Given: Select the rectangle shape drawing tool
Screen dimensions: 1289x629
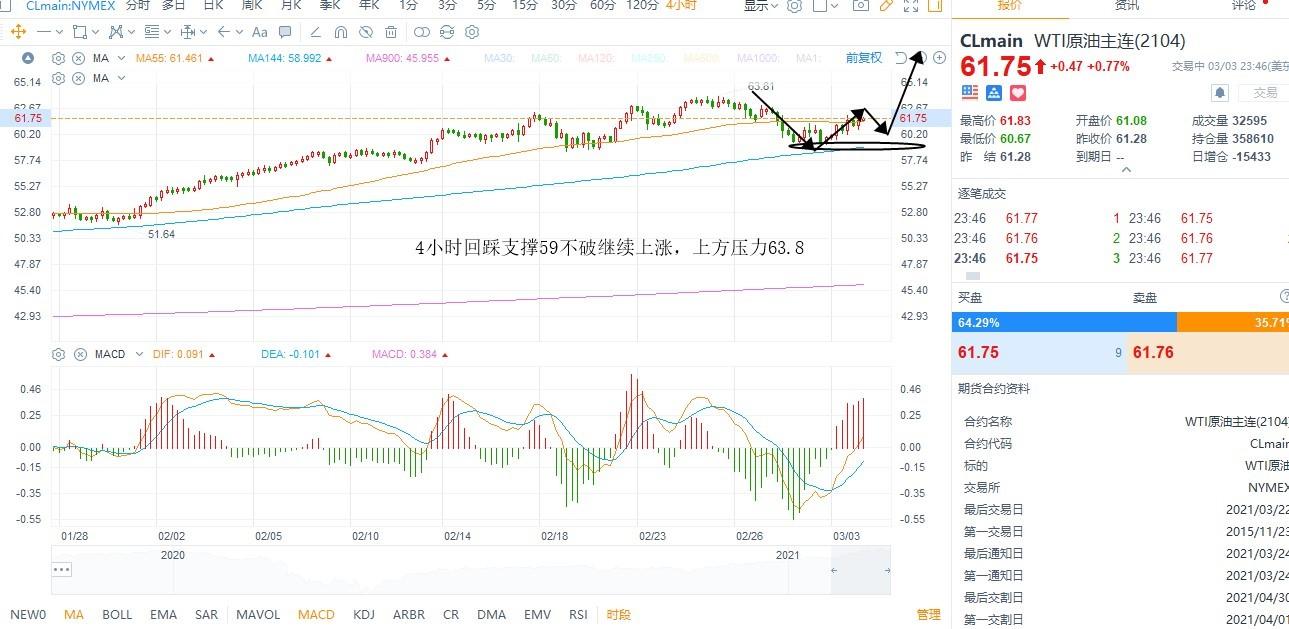Looking at the screenshot, I should (79, 31).
